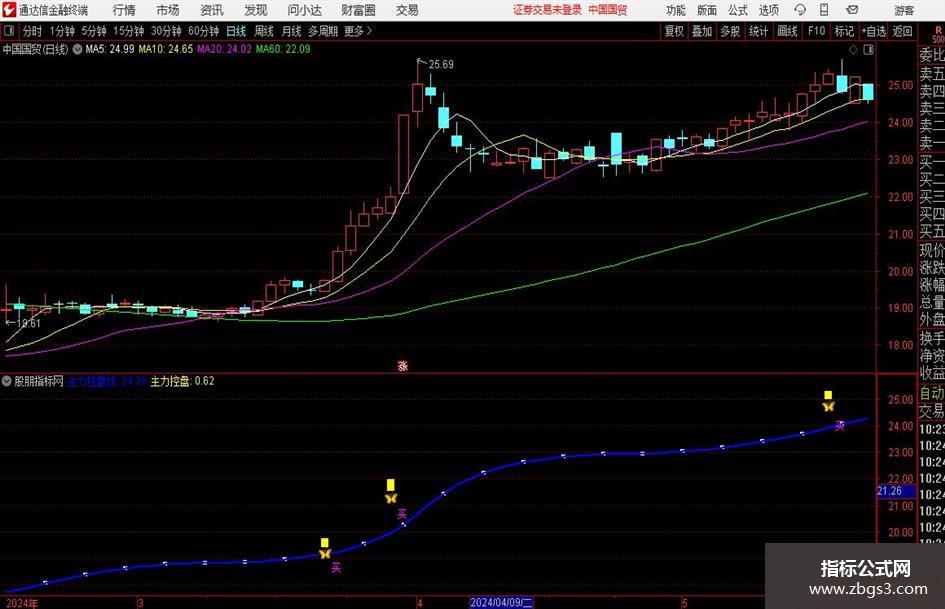This screenshot has width=945, height=609.
Task: Click the 25.69 high price label
Action: [x=441, y=65]
